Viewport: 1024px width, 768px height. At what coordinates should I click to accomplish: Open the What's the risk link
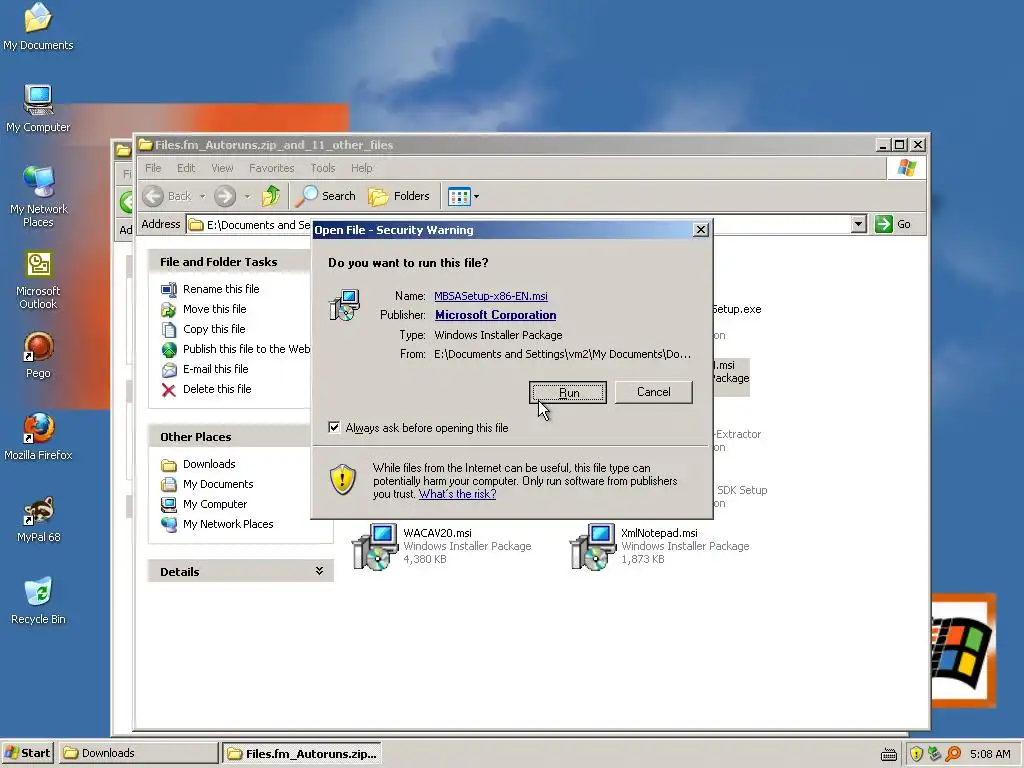457,494
